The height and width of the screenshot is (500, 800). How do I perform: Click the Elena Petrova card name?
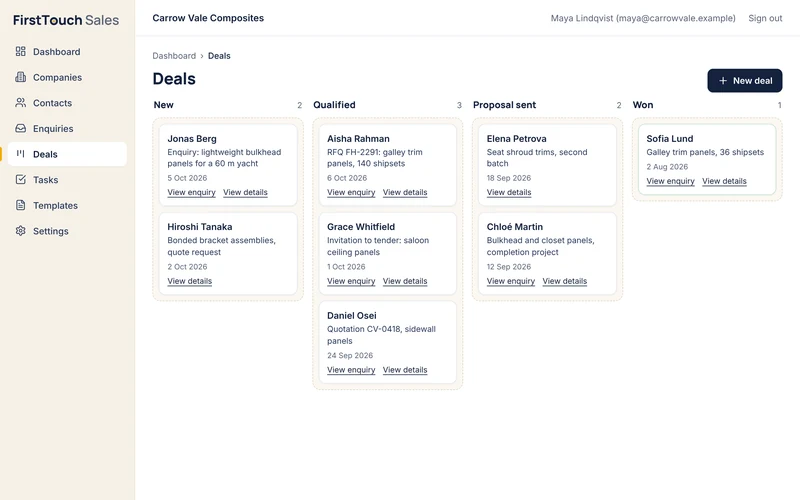click(516, 139)
